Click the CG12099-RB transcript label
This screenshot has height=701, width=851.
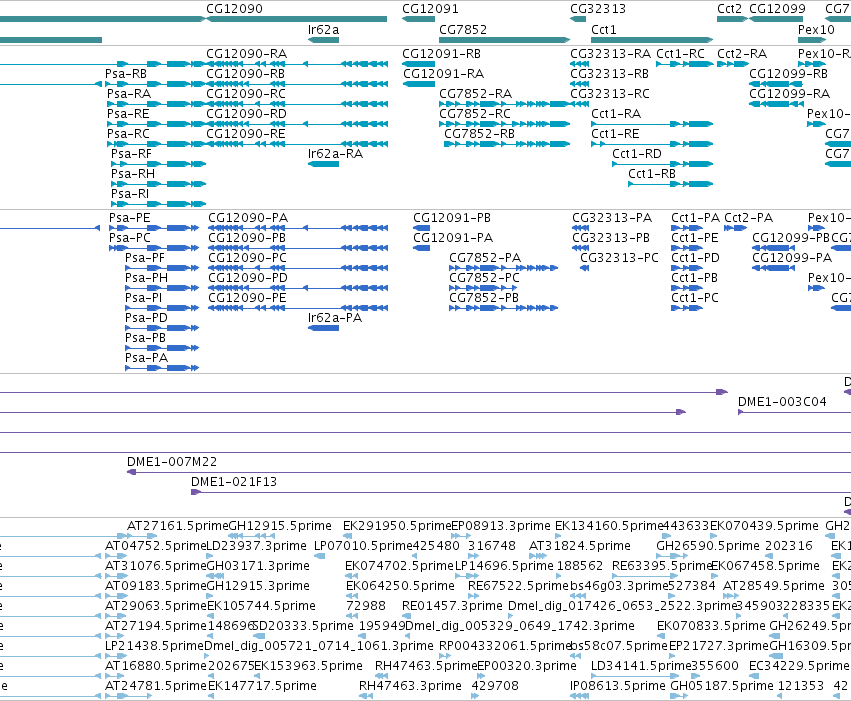pyautogui.click(x=789, y=74)
